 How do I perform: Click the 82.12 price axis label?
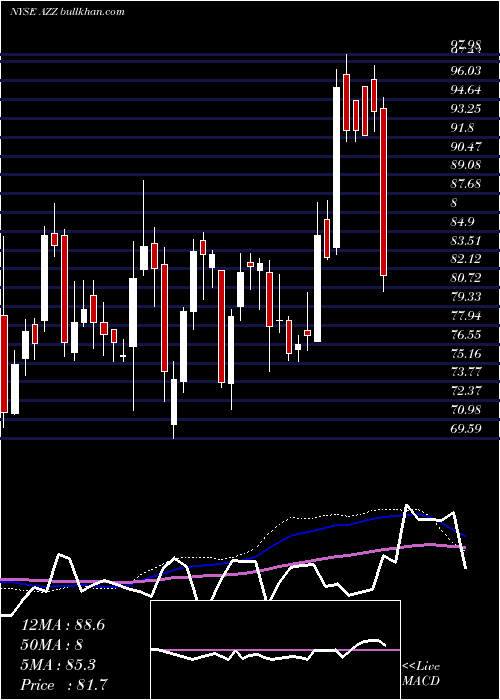coord(466,259)
